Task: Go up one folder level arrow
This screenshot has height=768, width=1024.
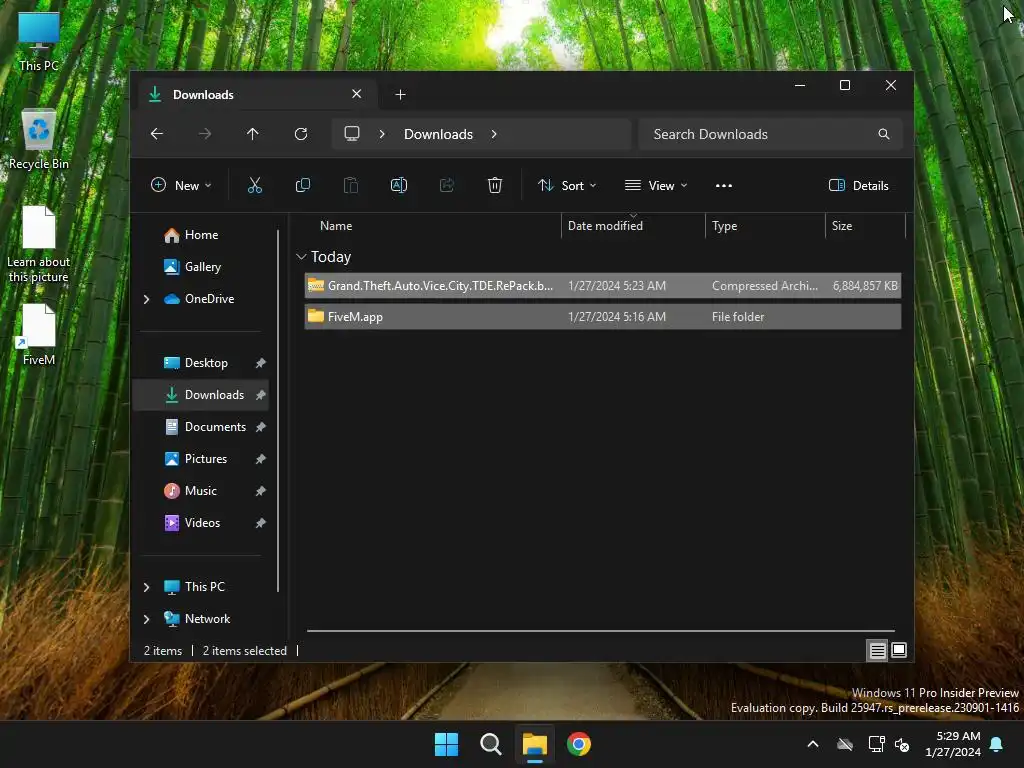Action: pyautogui.click(x=253, y=134)
